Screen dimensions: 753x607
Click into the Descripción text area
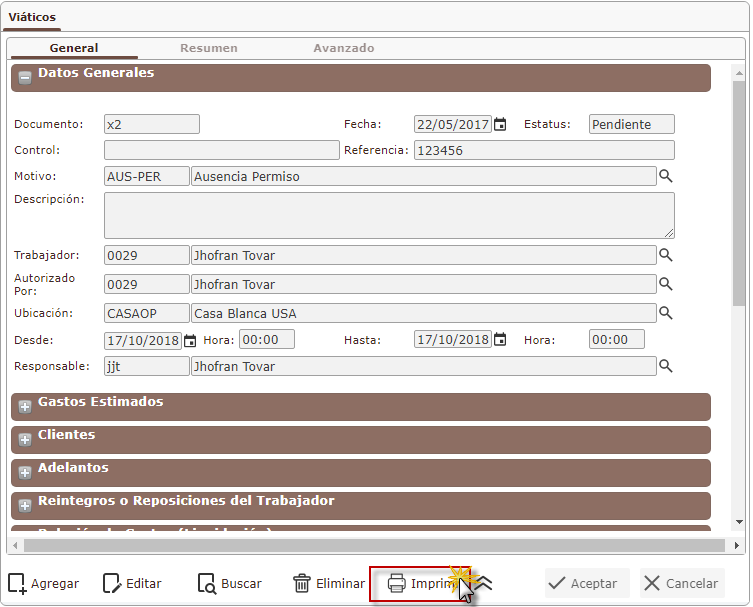(389, 215)
